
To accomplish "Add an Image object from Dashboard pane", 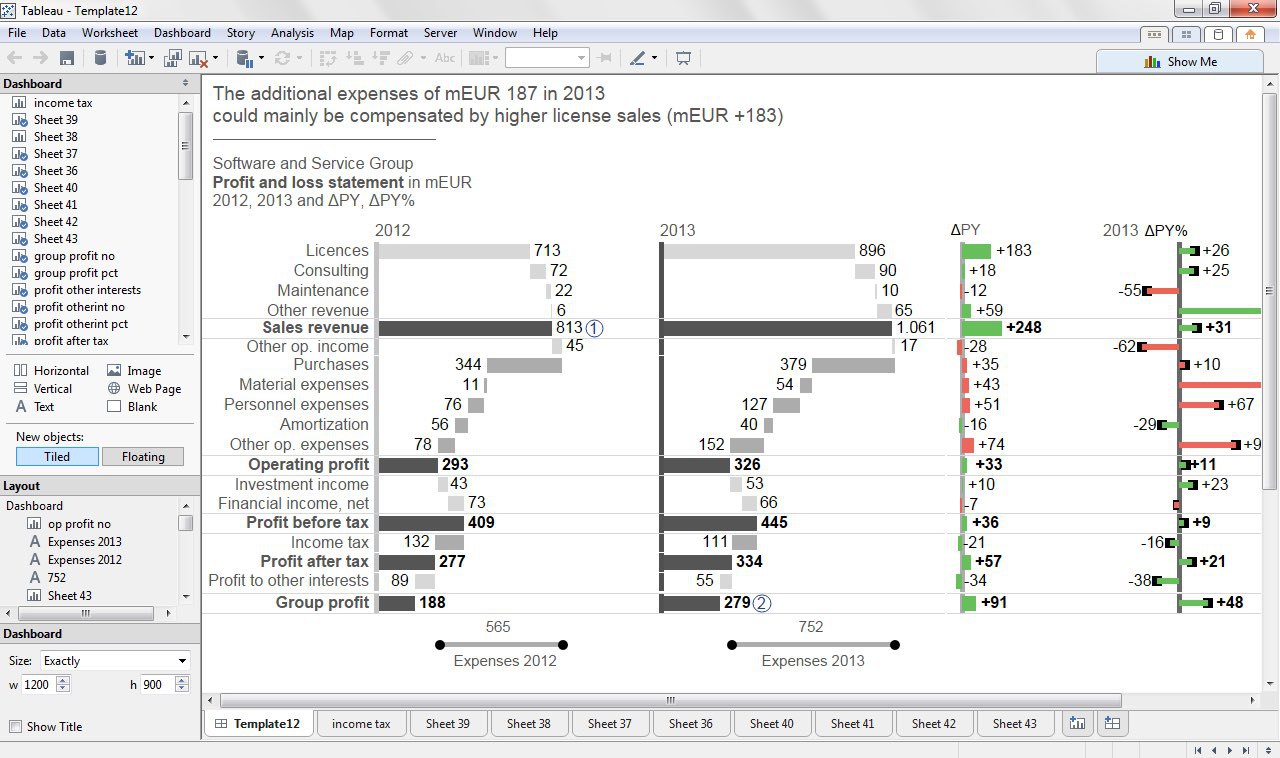I will pyautogui.click(x=135, y=370).
